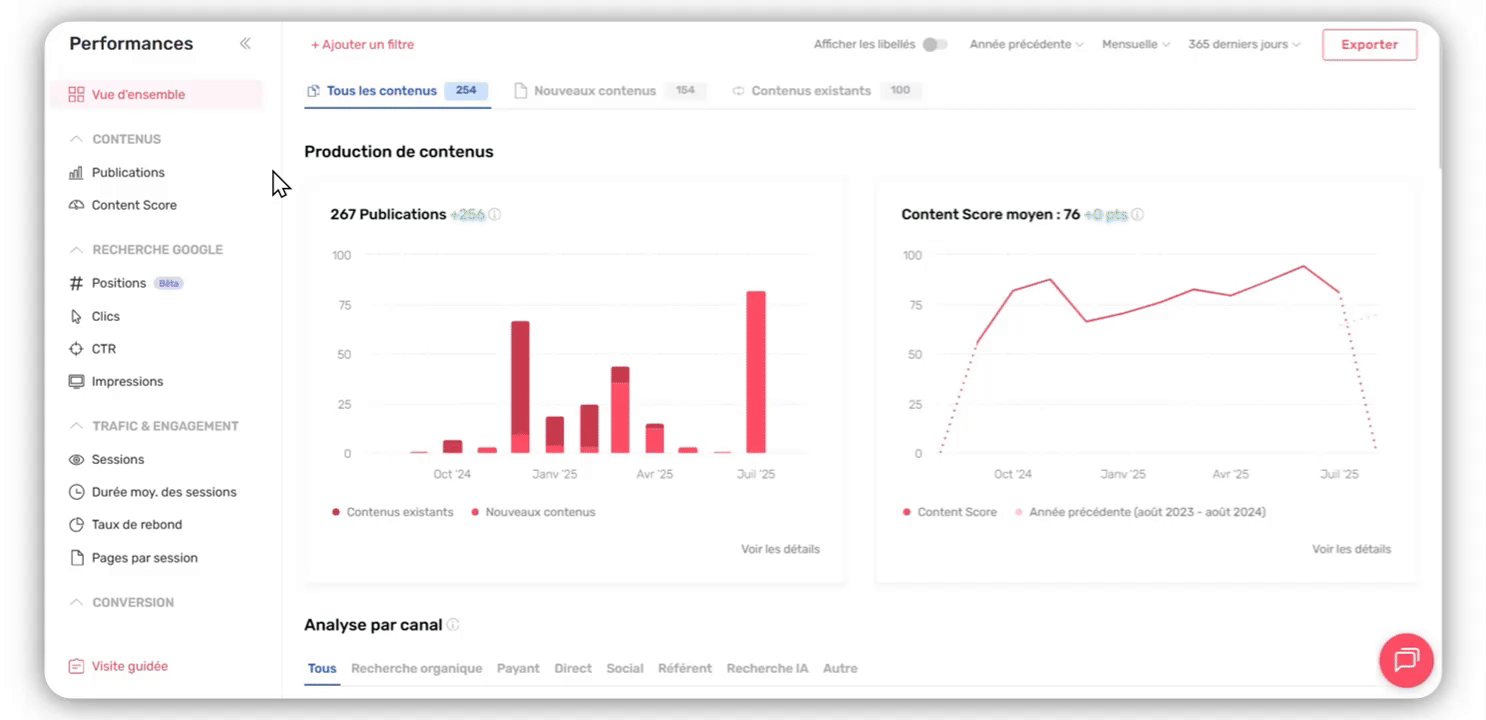Toggle Content Score legend series

click(949, 512)
